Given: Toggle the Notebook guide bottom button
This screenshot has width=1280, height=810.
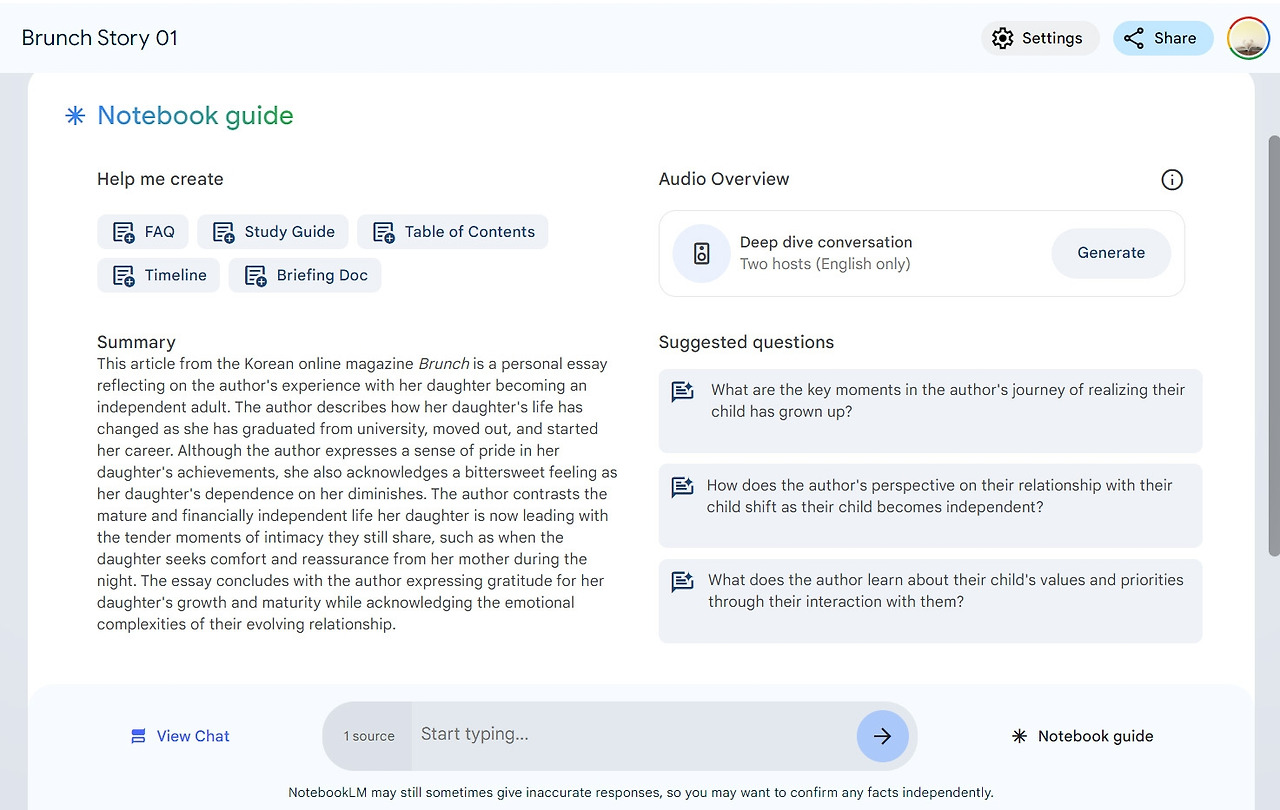Looking at the screenshot, I should [1083, 736].
